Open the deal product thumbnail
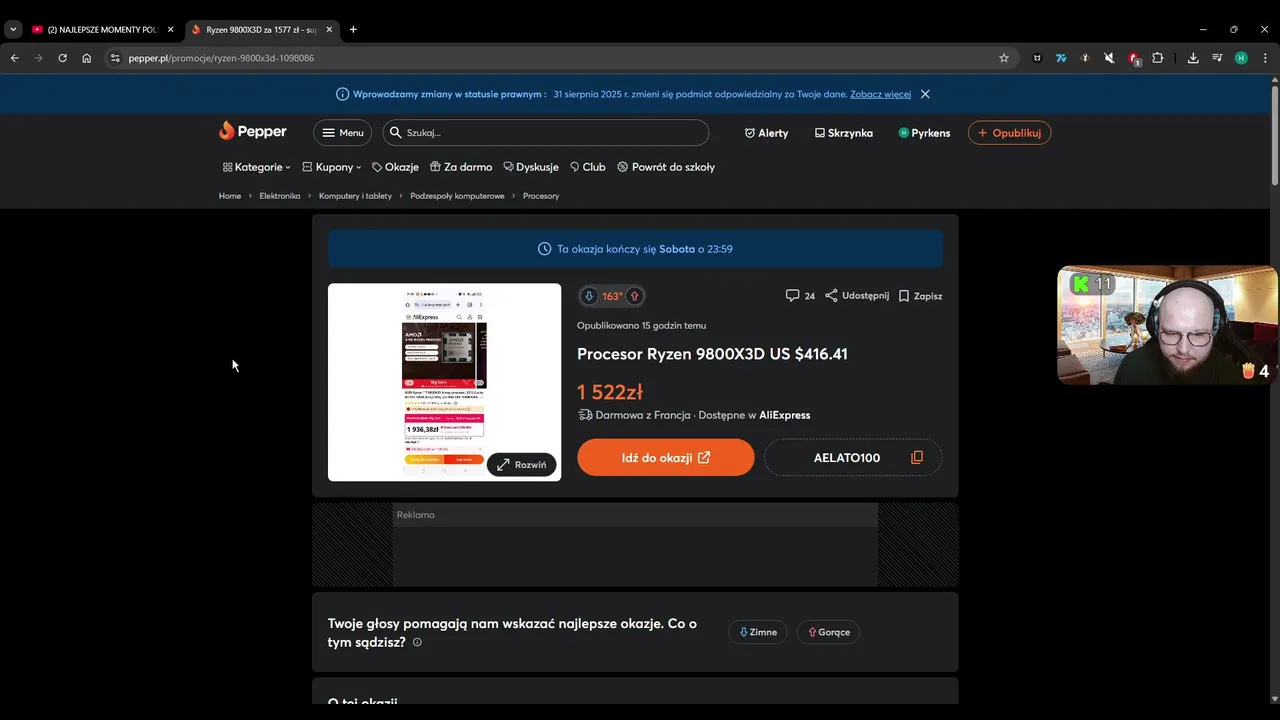Screen dimensions: 1280x720 click(x=444, y=382)
